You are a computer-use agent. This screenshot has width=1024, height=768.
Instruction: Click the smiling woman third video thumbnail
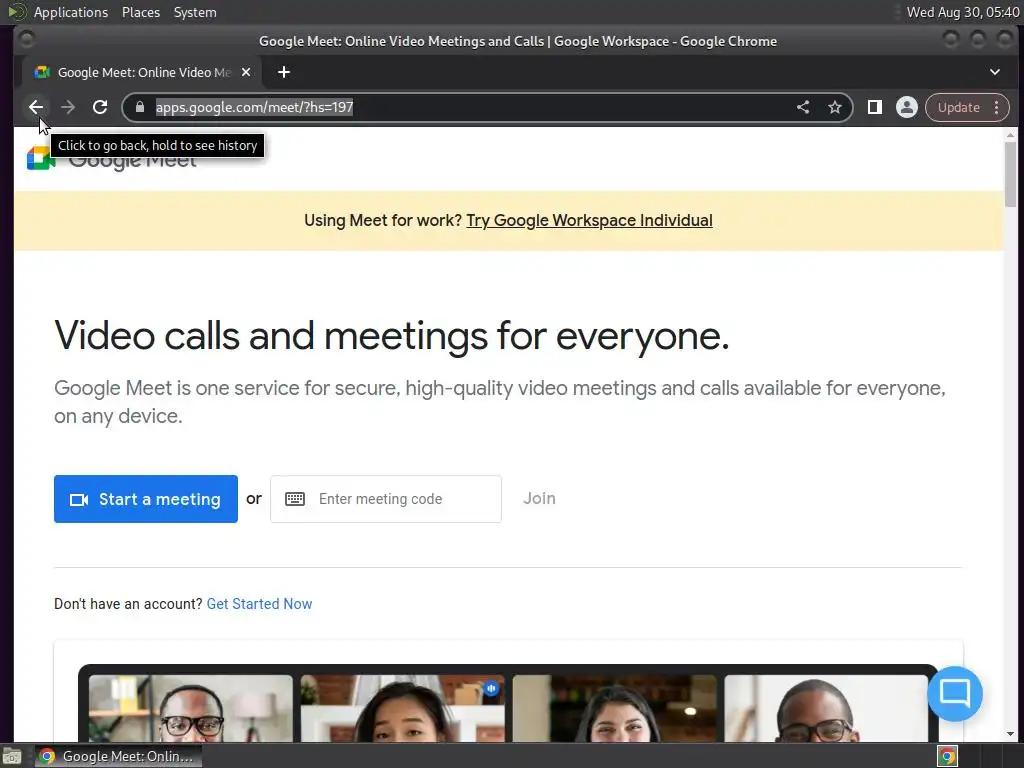[615, 708]
